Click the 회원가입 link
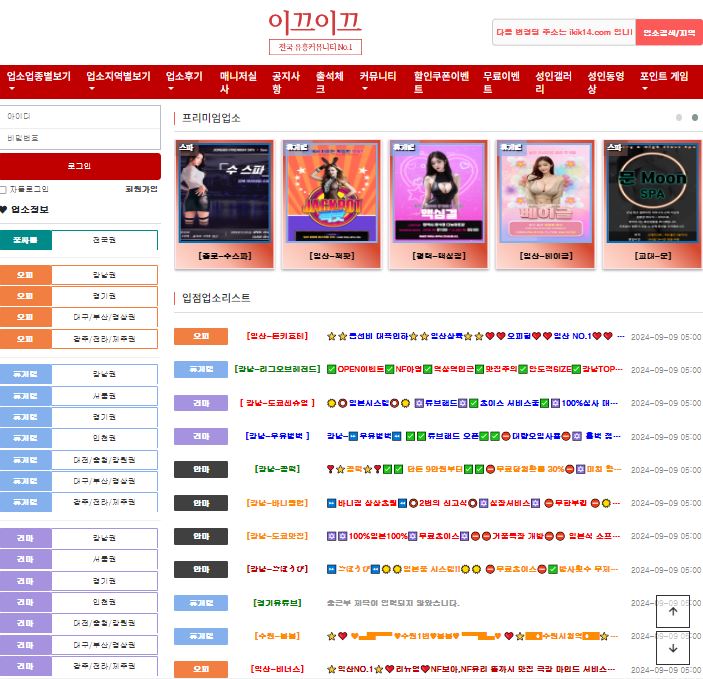703x679 pixels. [x=141, y=189]
